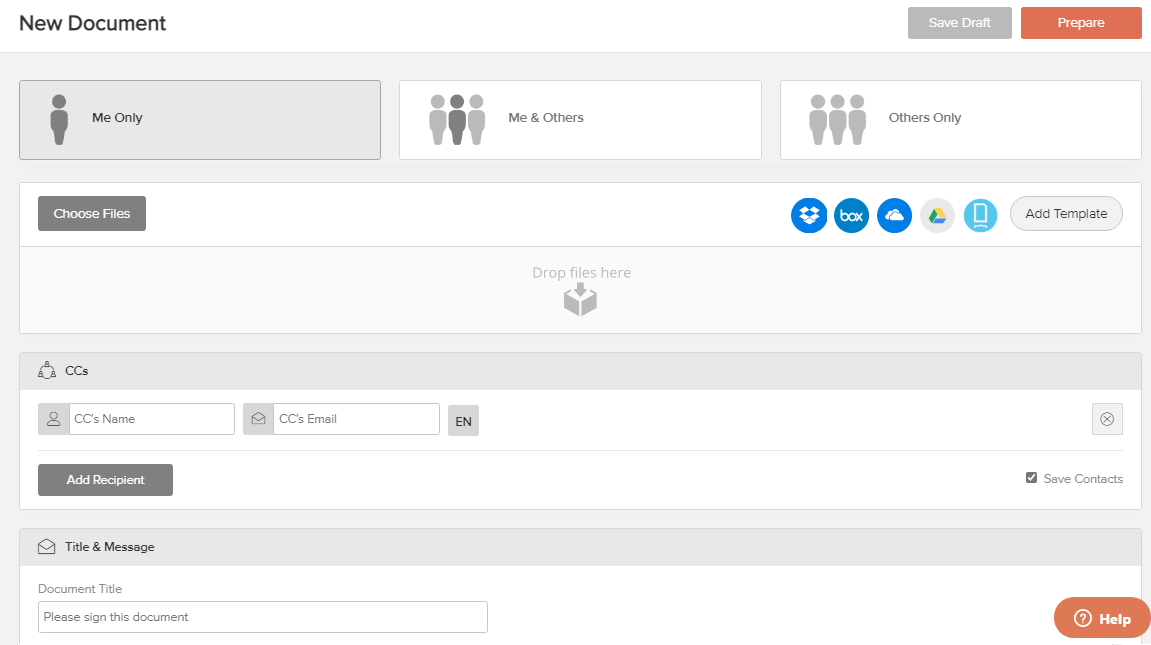Viewport: 1151px width, 645px height.
Task: Upload a file from Dropbox
Action: (x=809, y=215)
